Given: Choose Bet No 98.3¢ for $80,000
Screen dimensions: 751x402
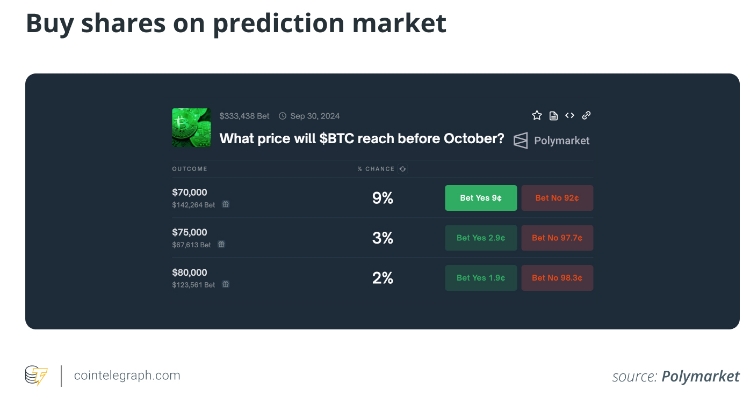Looking at the screenshot, I should tap(557, 278).
